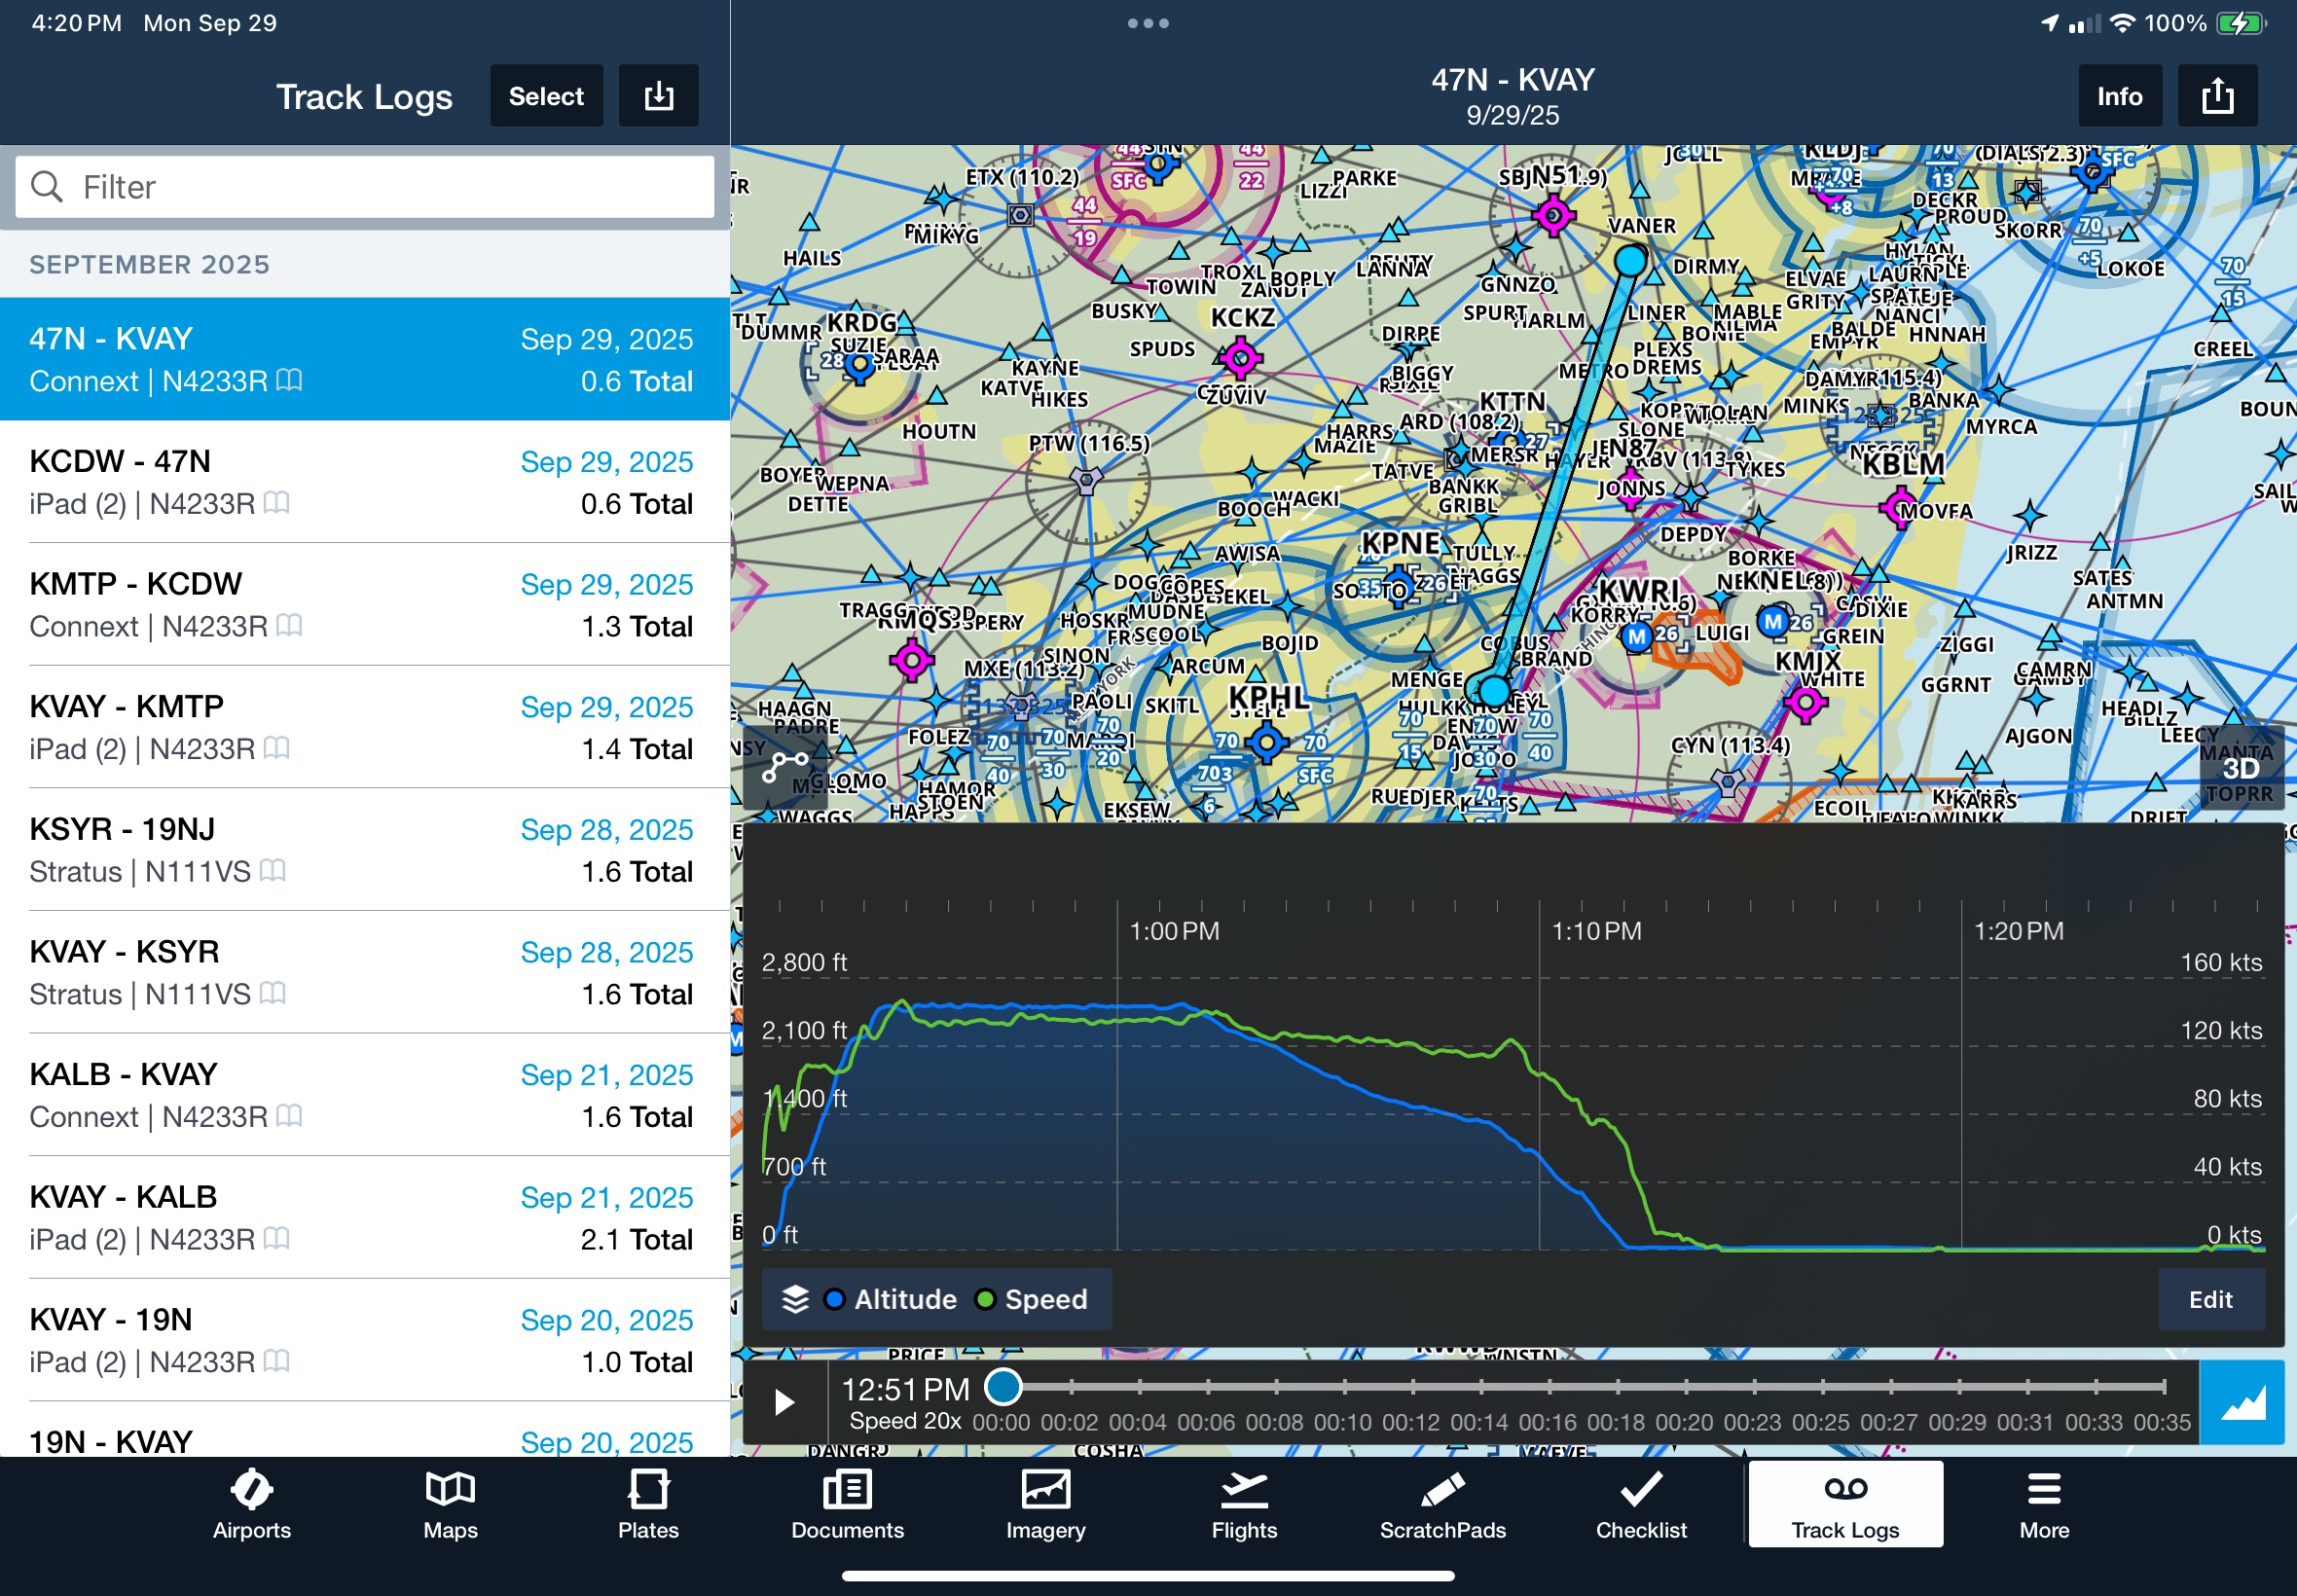Tap the three-dot multitasking menu at top
Image resolution: width=2297 pixels, height=1596 pixels.
tap(1147, 23)
